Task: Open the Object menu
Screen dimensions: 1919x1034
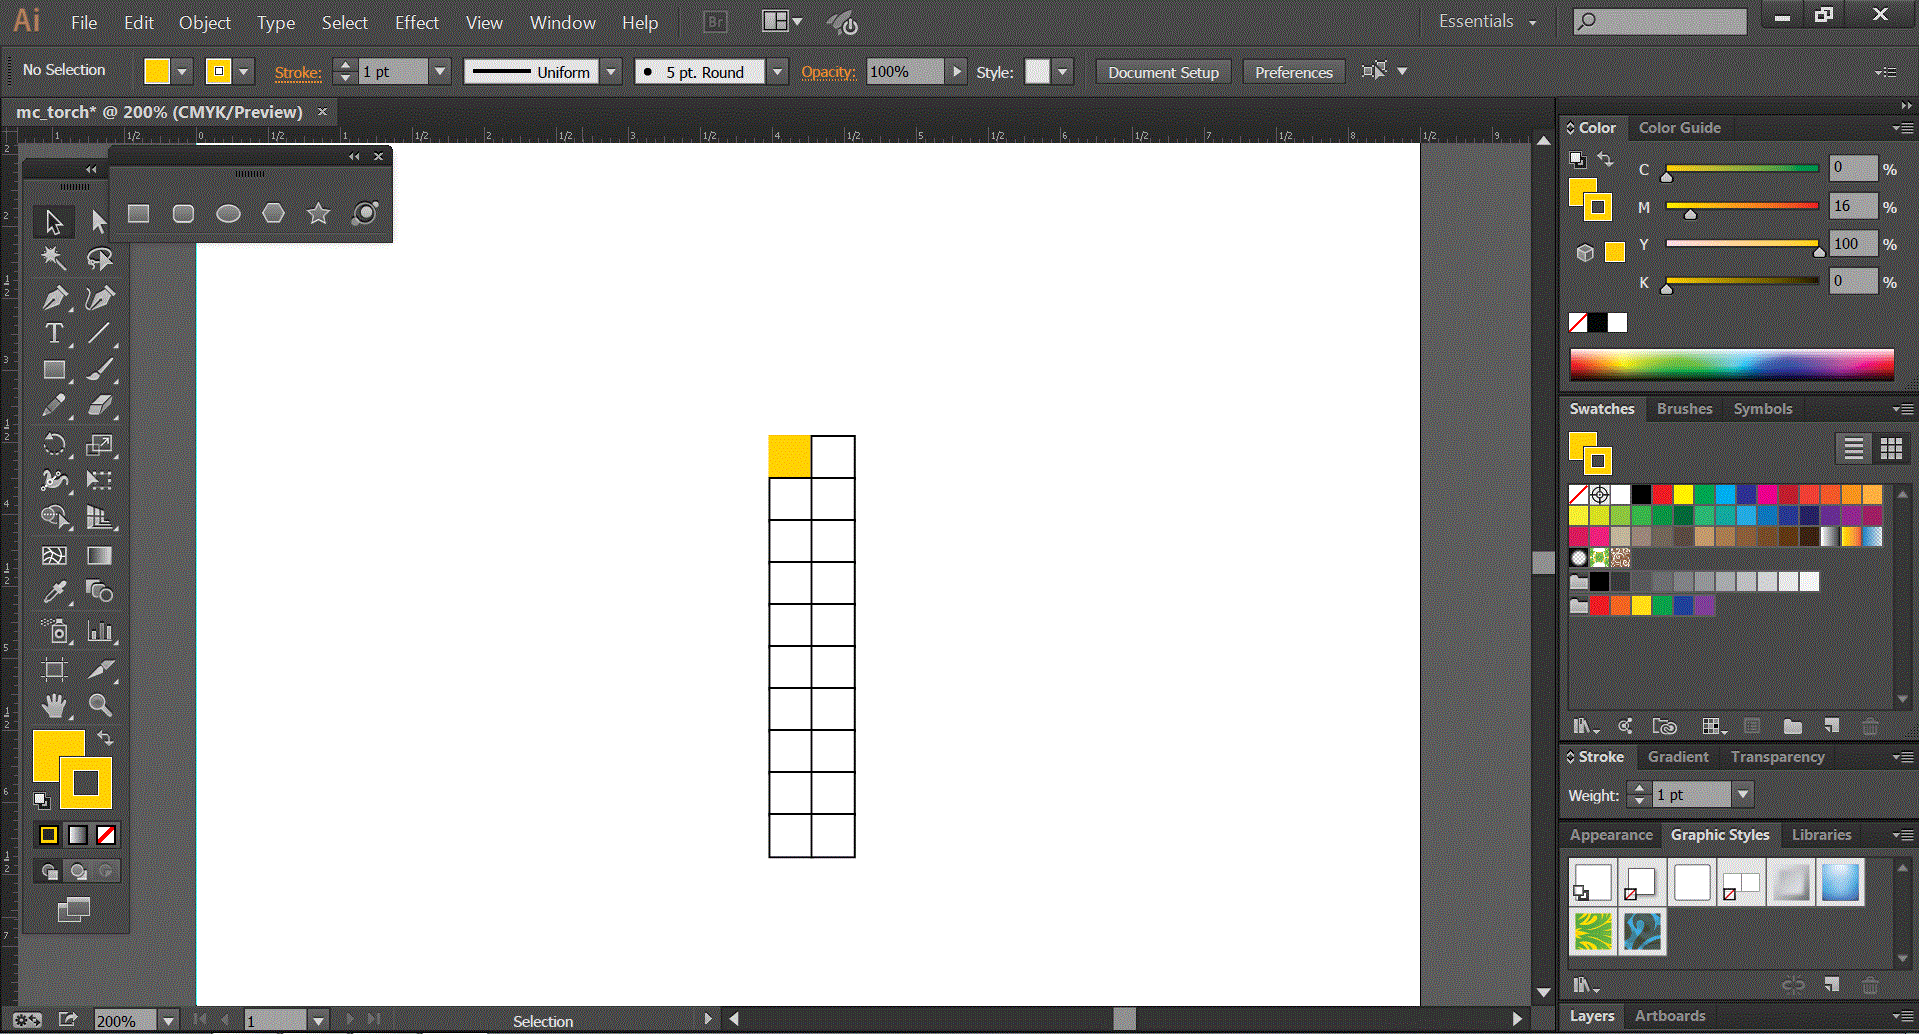Action: point(205,22)
